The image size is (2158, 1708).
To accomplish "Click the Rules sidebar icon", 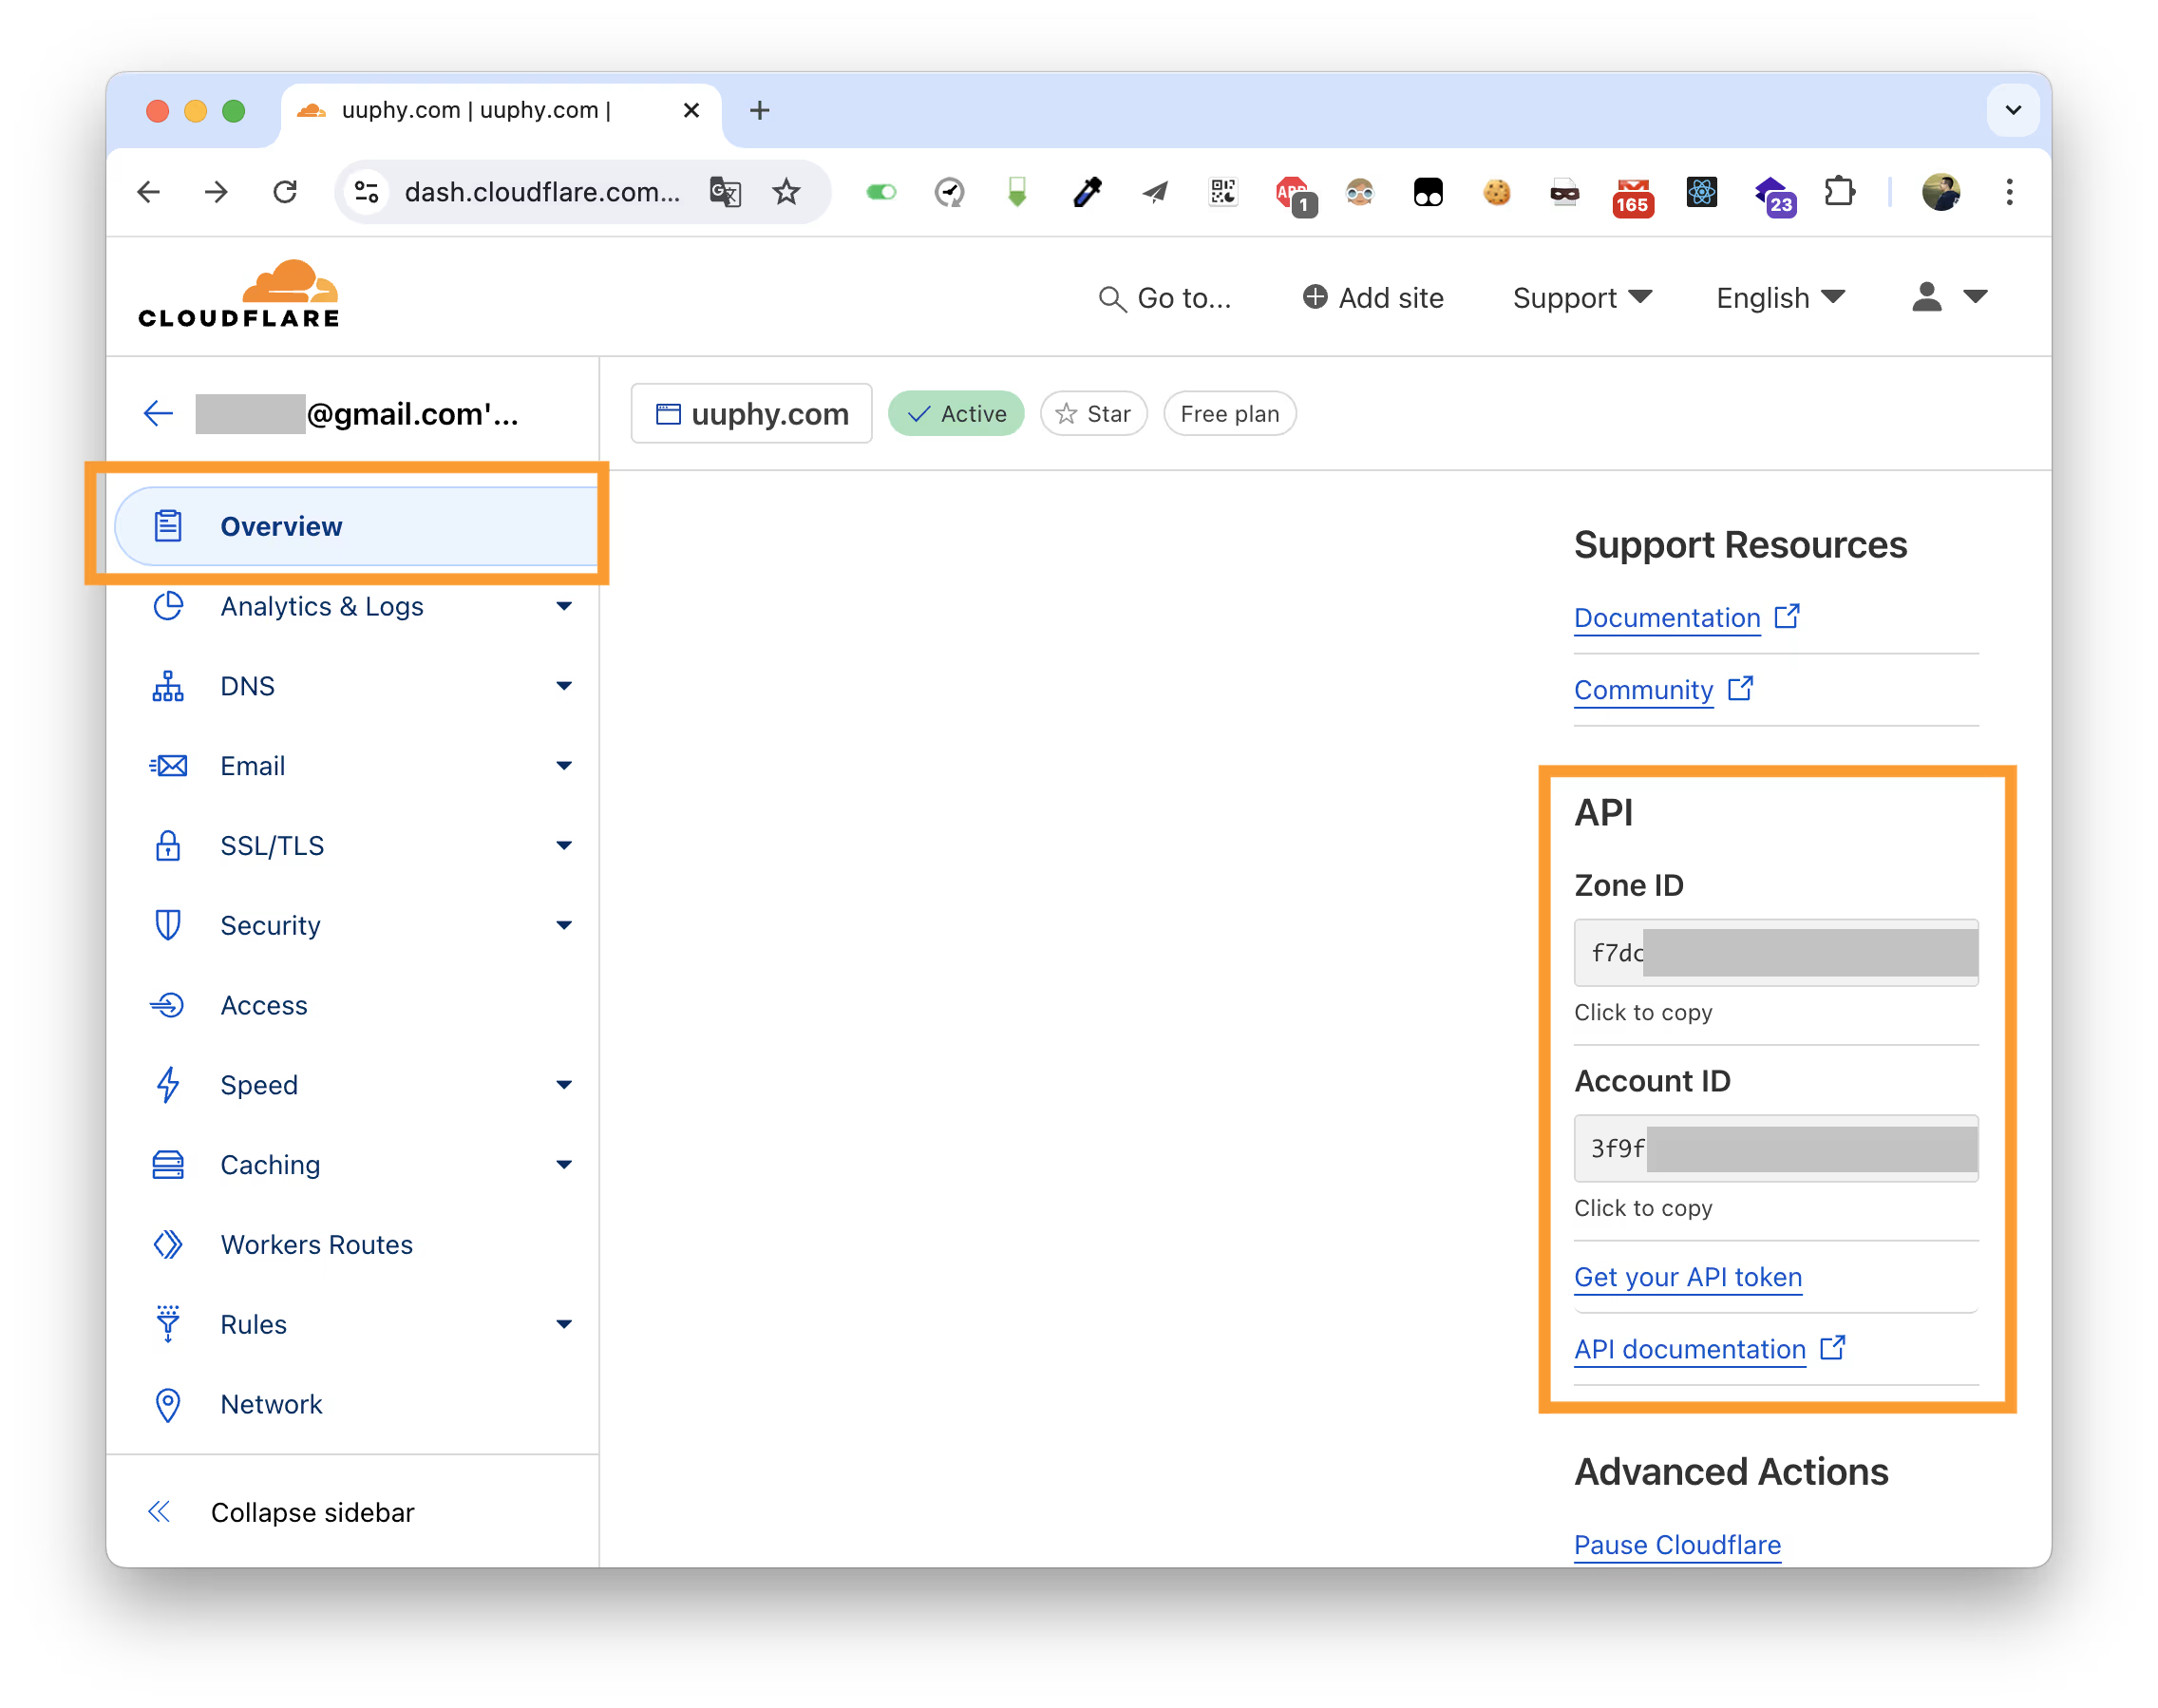I will click(168, 1324).
